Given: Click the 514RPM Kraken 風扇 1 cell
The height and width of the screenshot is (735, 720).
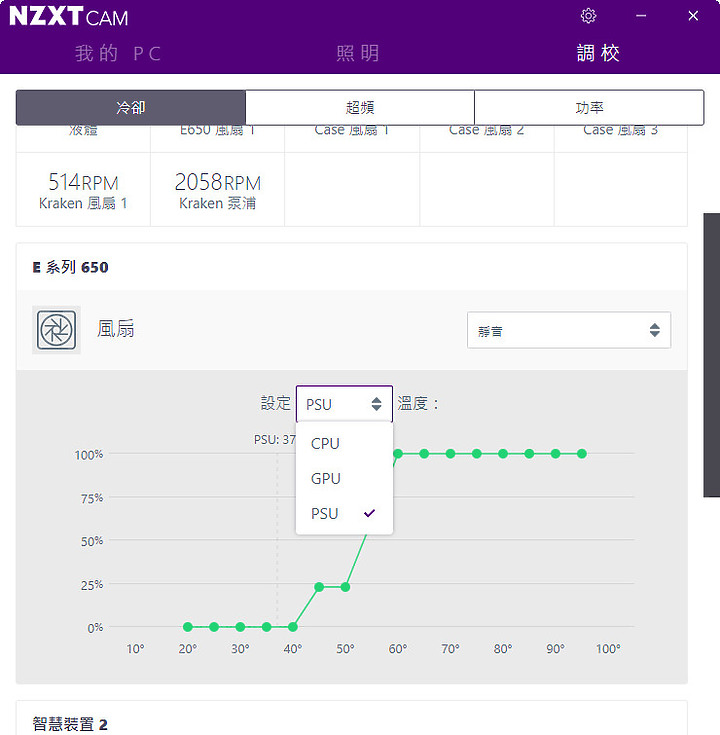Looking at the screenshot, I should tap(83, 190).
